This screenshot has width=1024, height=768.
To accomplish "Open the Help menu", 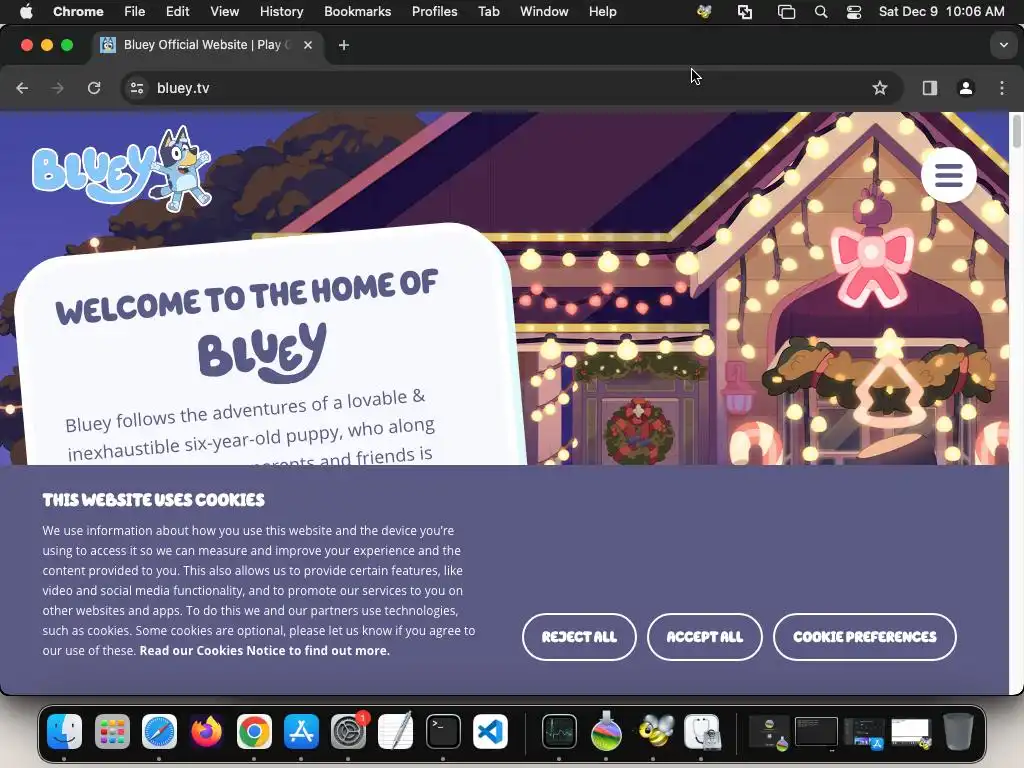I will pyautogui.click(x=602, y=12).
